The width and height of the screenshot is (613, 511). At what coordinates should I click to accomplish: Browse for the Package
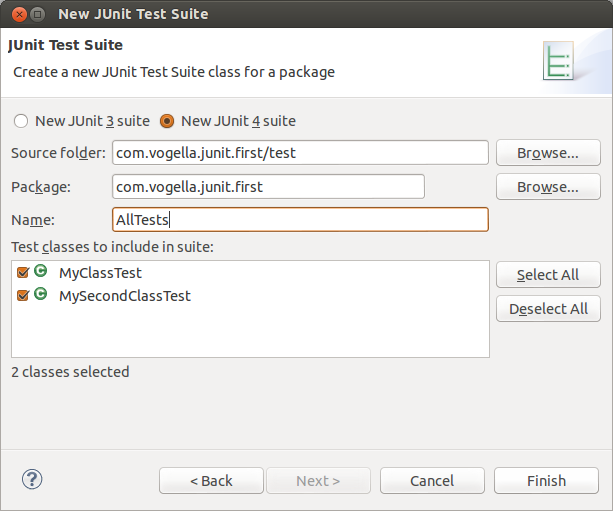(548, 187)
